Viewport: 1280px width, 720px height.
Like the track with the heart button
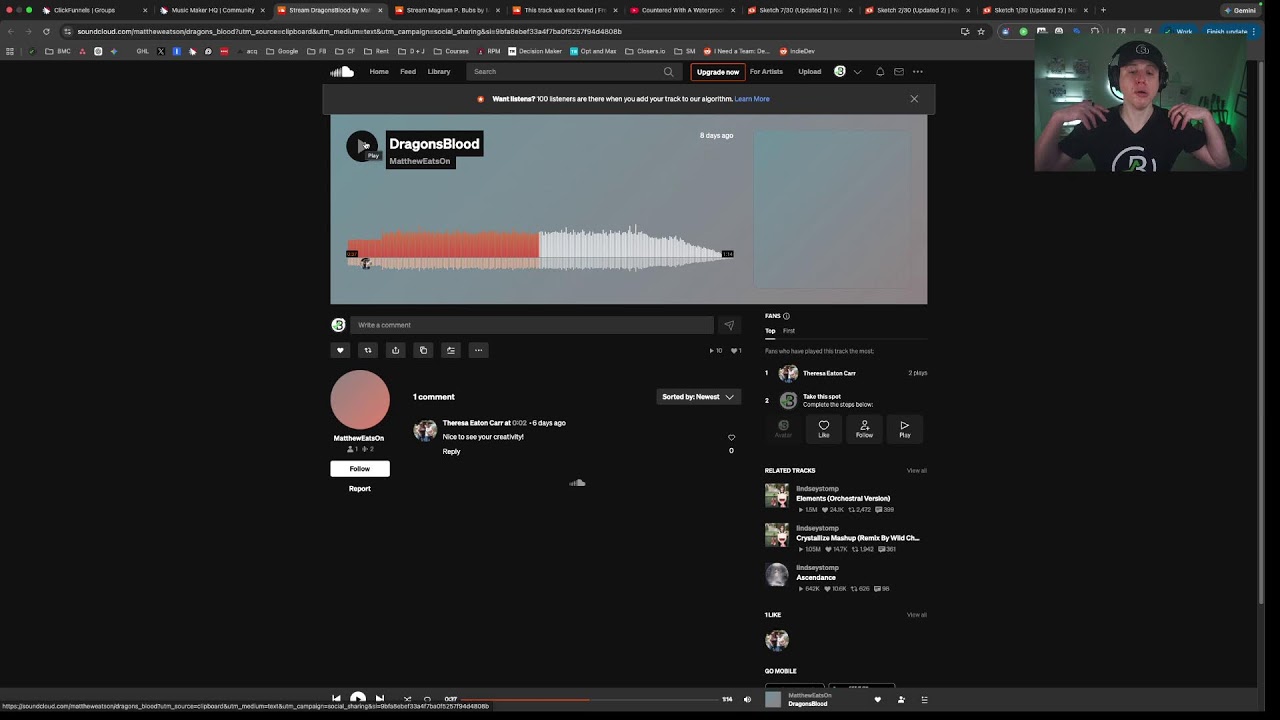pos(340,350)
